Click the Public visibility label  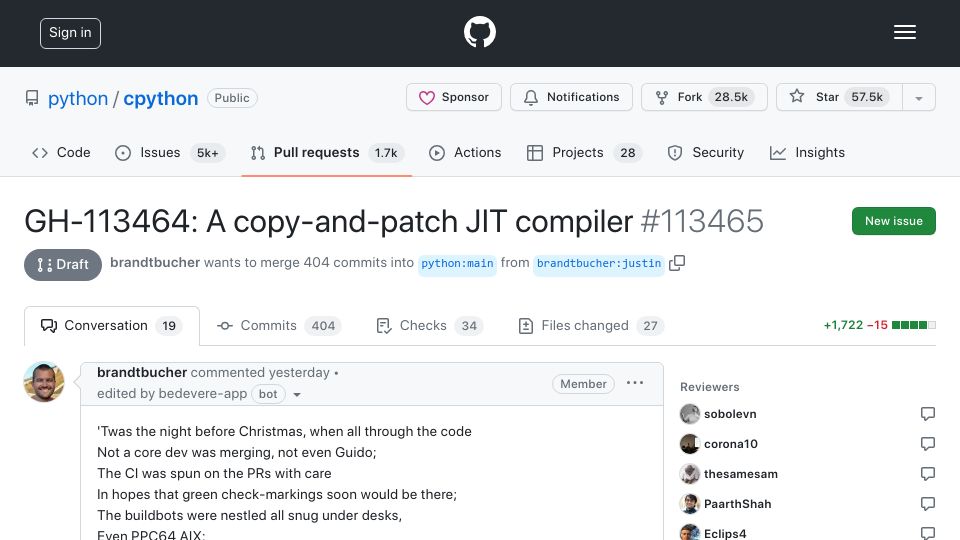coord(232,98)
